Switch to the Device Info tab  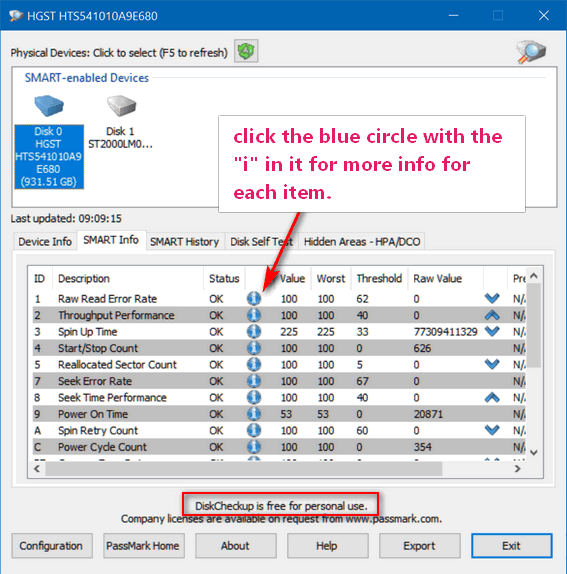[45, 242]
